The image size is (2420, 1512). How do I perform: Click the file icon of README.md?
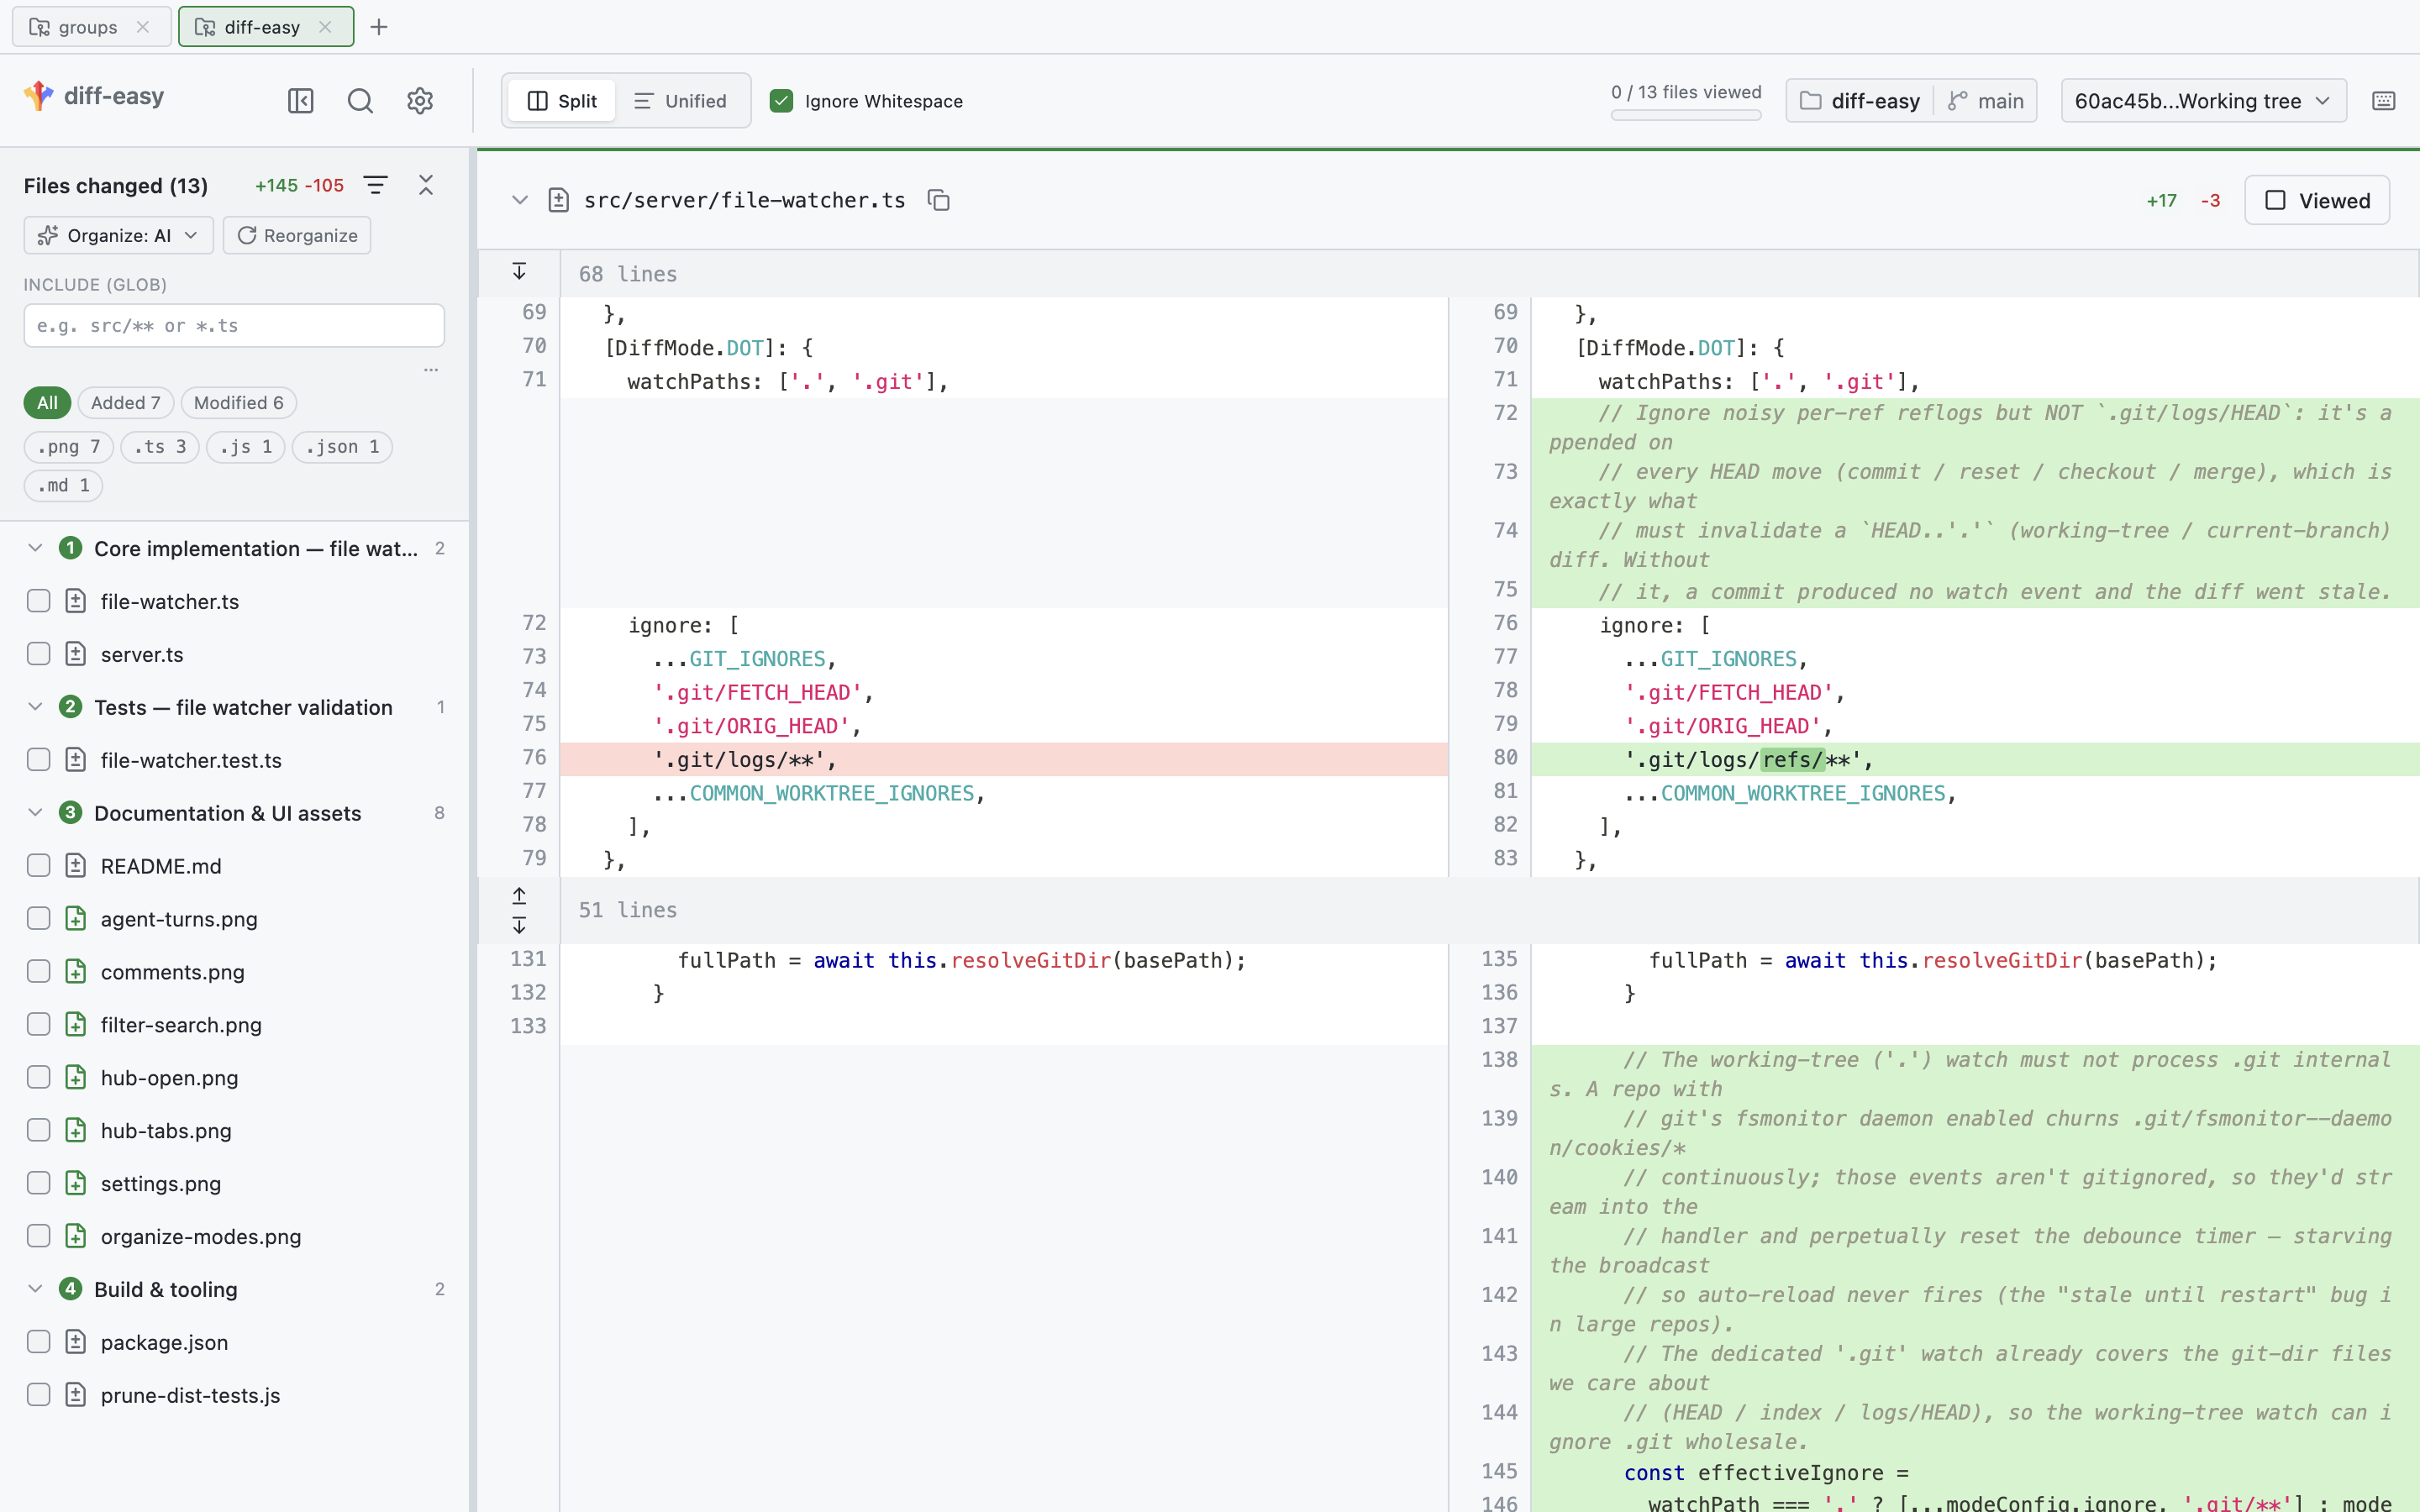(x=76, y=866)
